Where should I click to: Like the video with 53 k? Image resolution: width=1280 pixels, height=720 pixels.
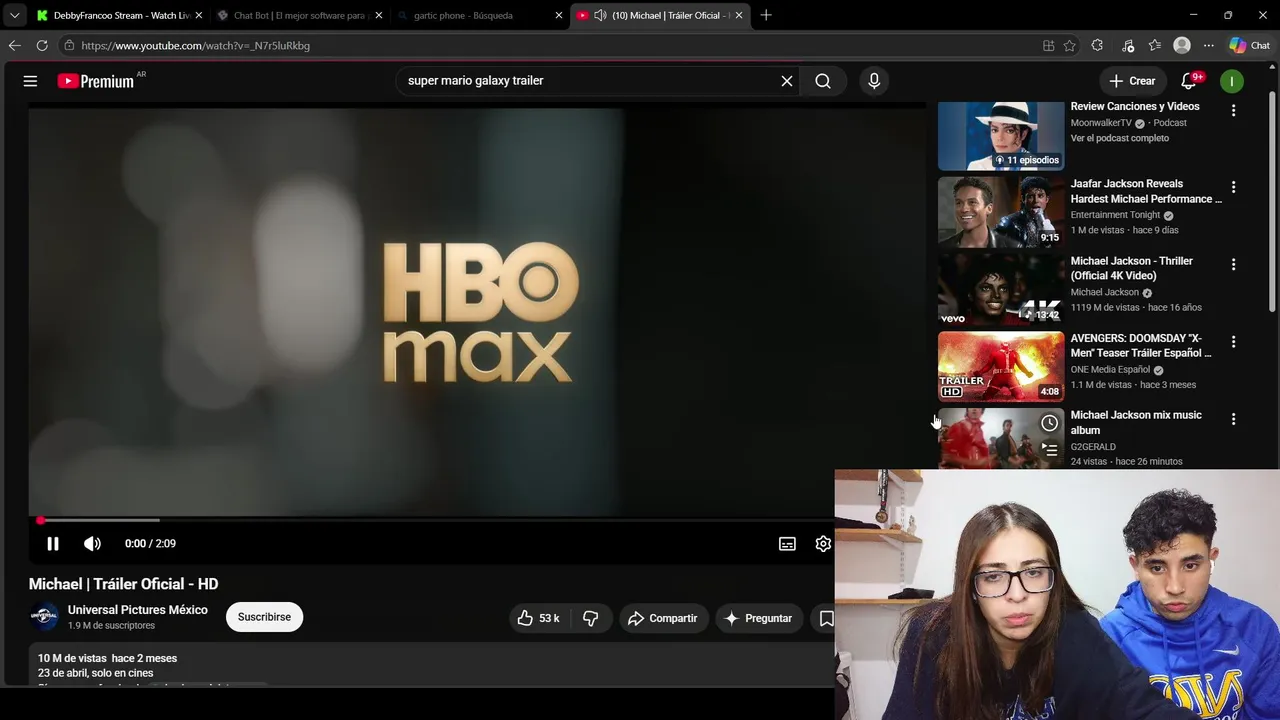click(538, 618)
